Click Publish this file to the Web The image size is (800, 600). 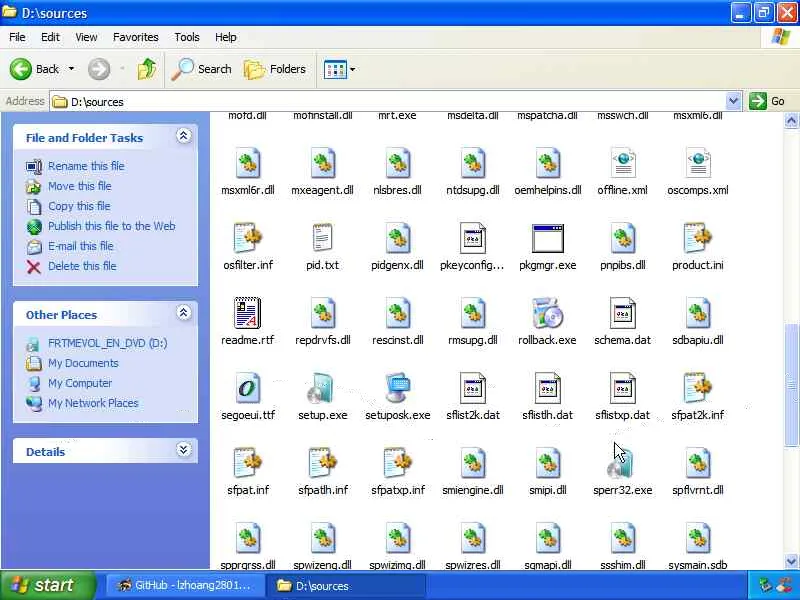[112, 226]
